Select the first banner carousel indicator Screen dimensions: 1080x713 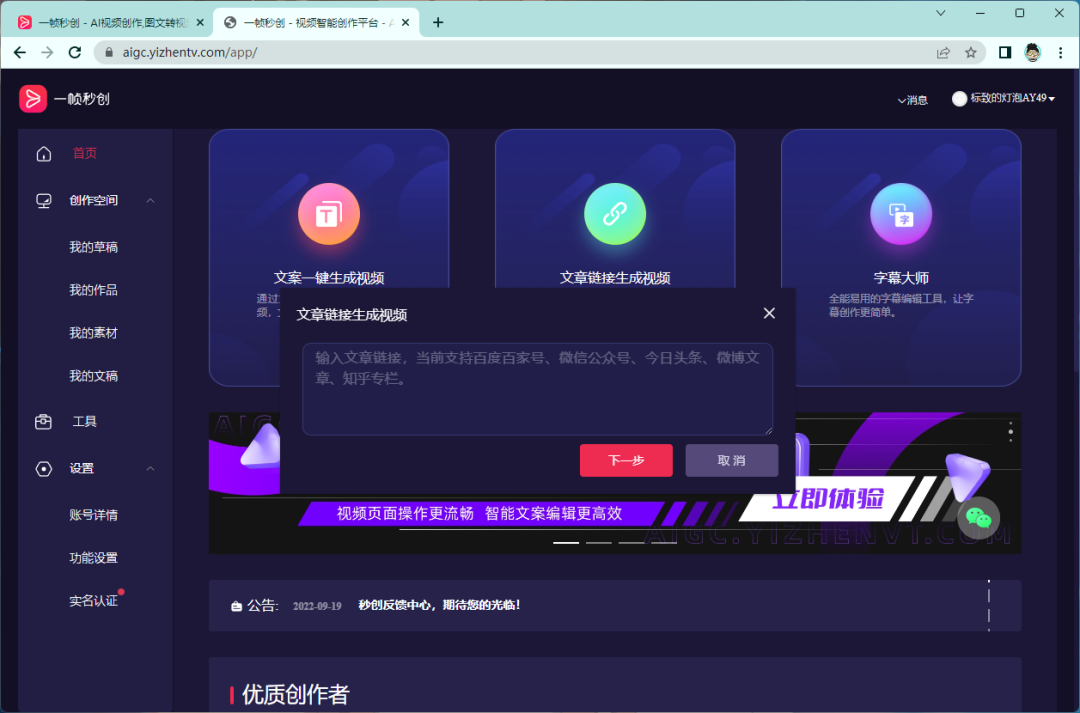click(566, 543)
